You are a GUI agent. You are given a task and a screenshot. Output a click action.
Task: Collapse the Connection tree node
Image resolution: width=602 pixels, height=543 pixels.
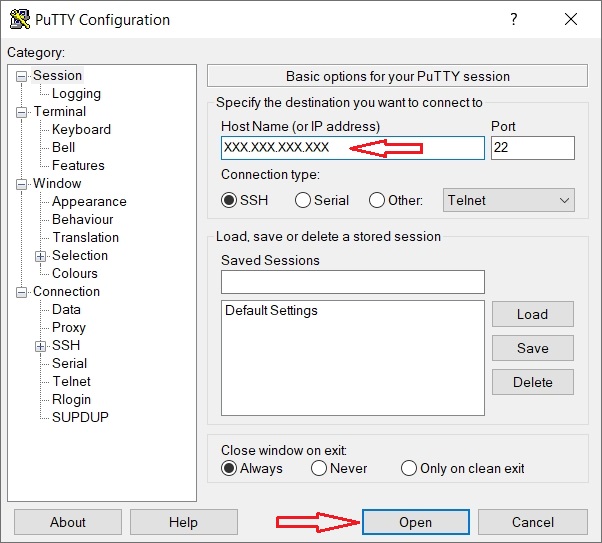22,292
